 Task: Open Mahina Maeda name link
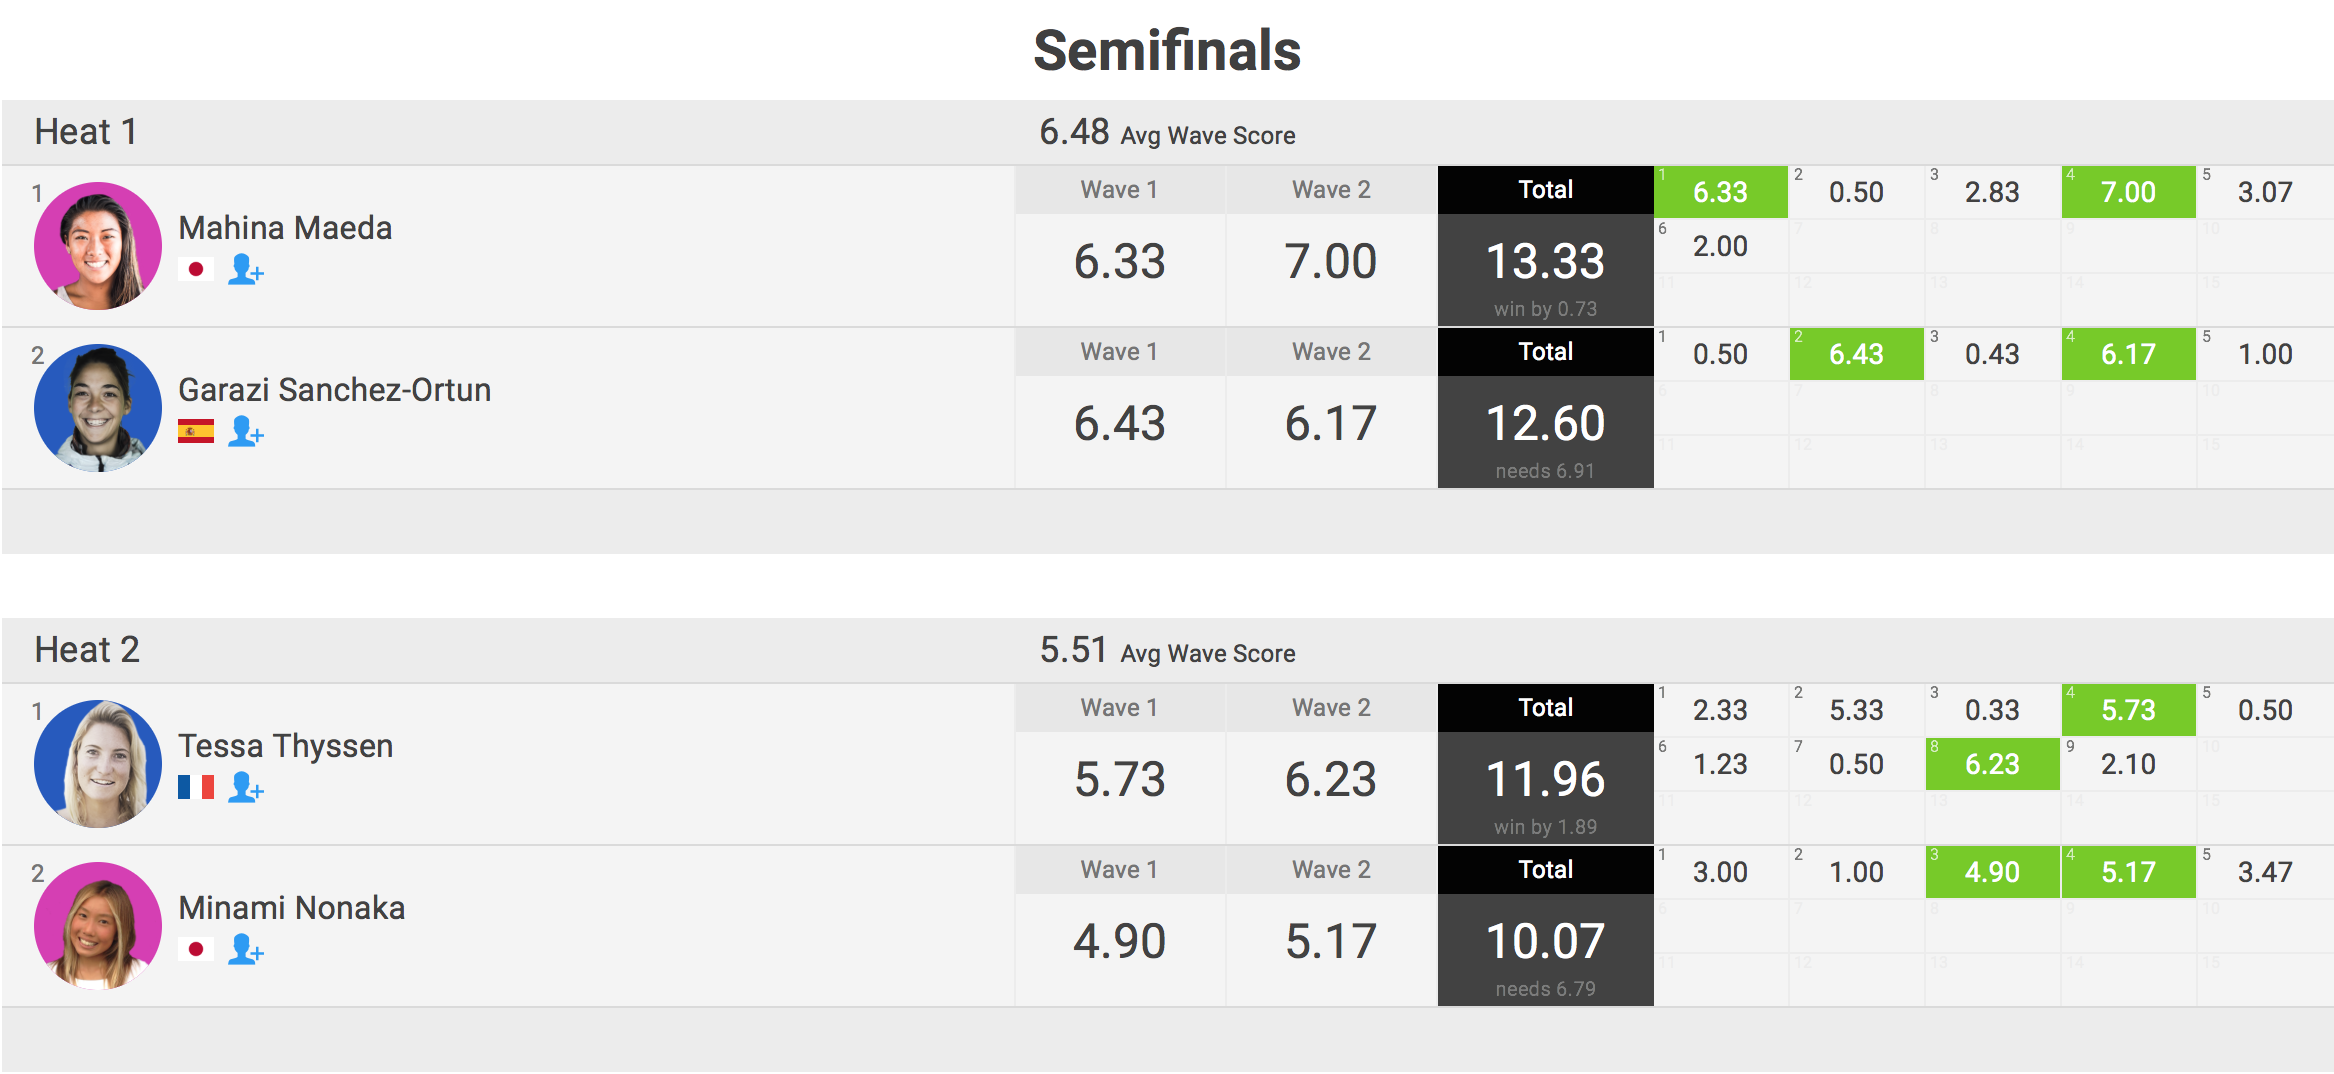point(285,228)
